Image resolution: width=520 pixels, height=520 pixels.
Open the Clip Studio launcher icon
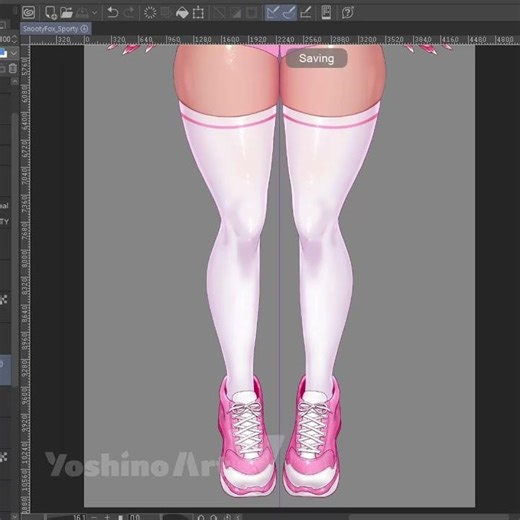[x=28, y=13]
